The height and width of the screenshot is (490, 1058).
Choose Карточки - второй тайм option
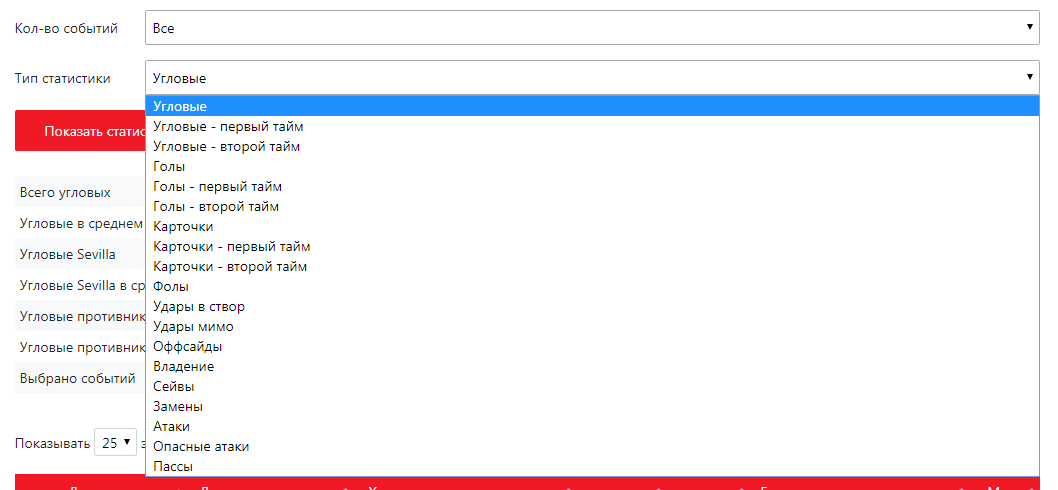230,267
